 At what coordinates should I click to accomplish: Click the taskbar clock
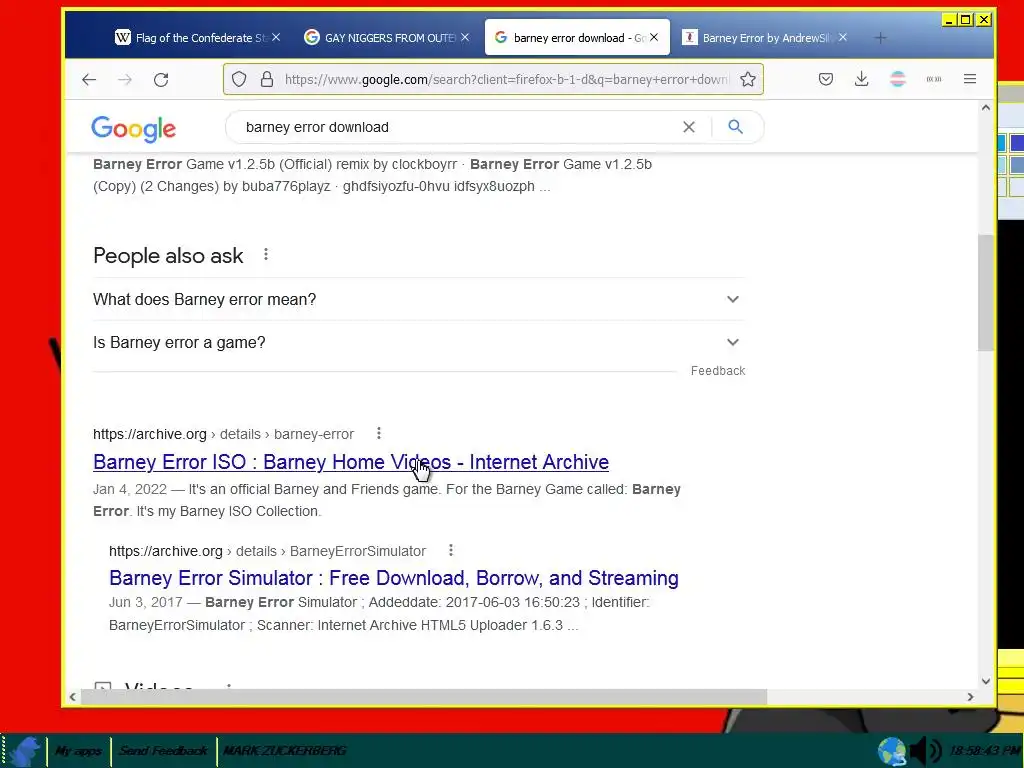coord(984,751)
